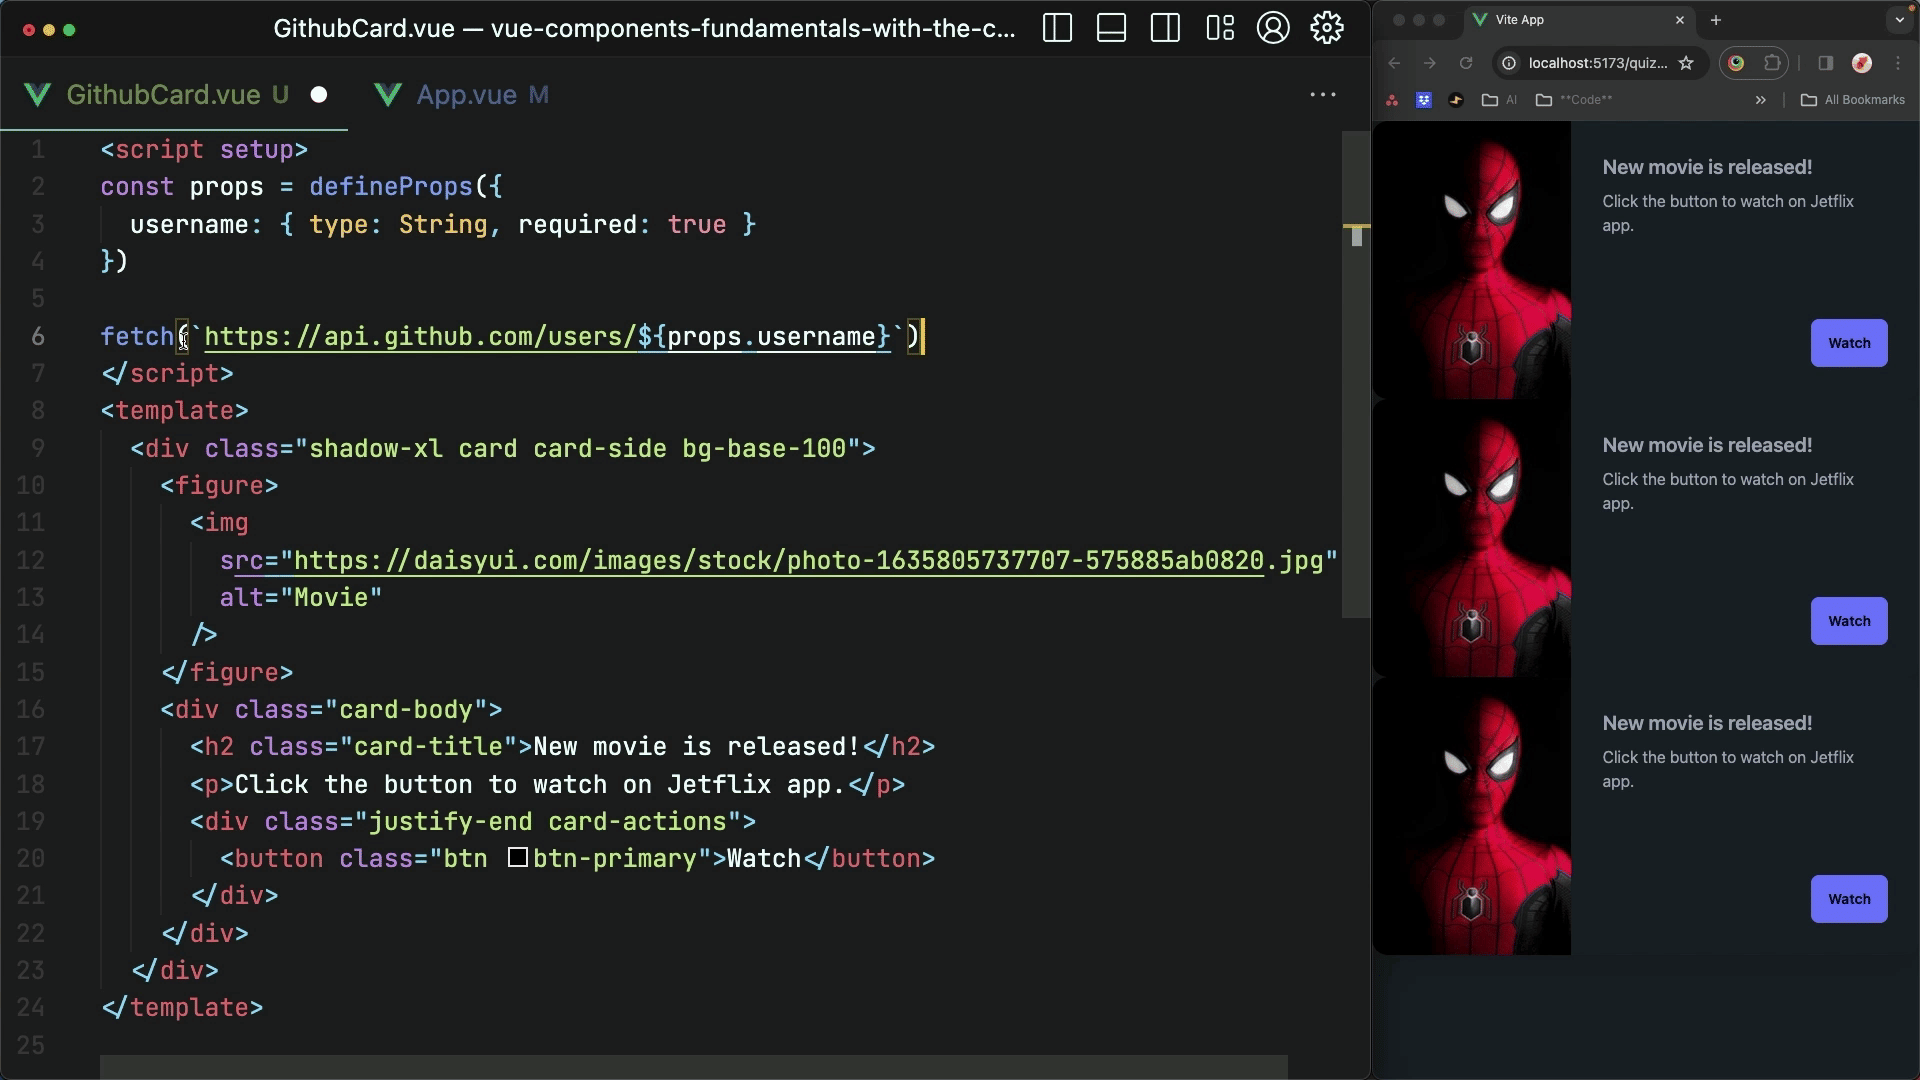The width and height of the screenshot is (1920, 1080).
Task: Select the Vite App browser tab
Action: pos(1579,20)
